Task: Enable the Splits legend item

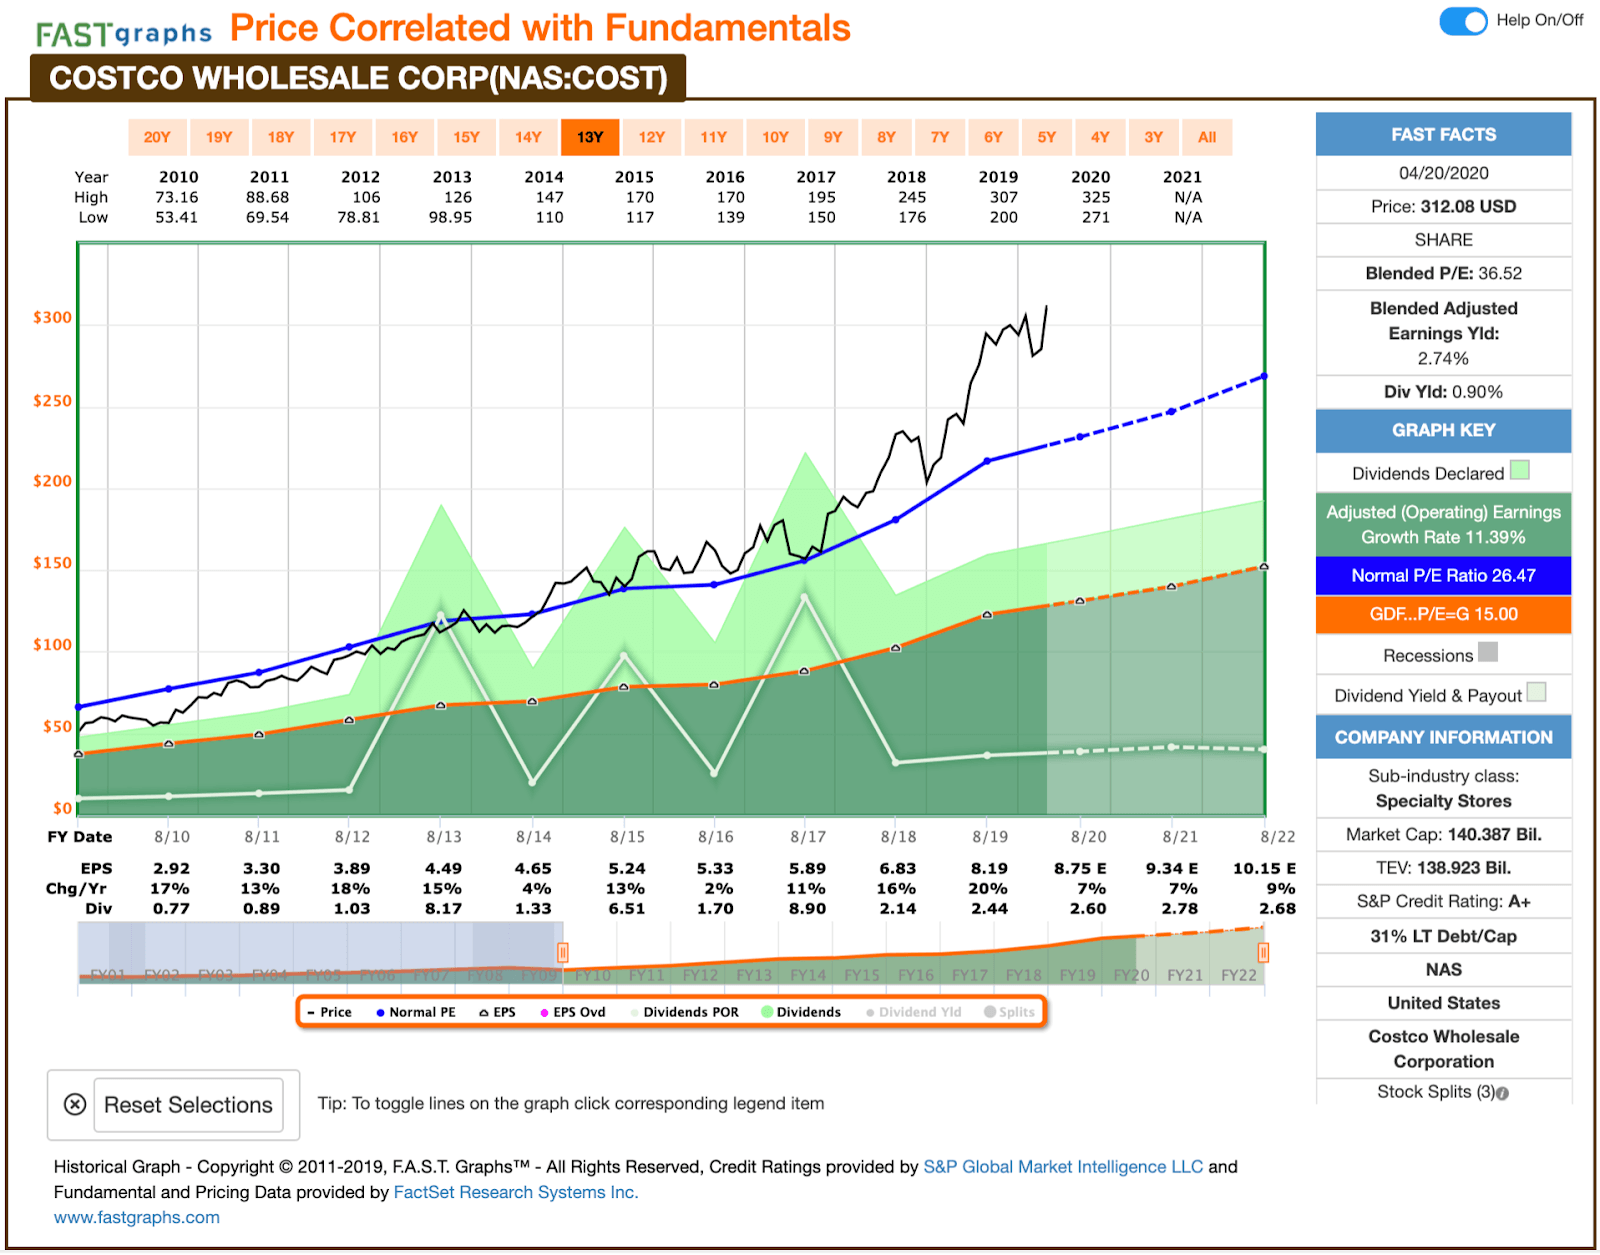Action: [1010, 1012]
